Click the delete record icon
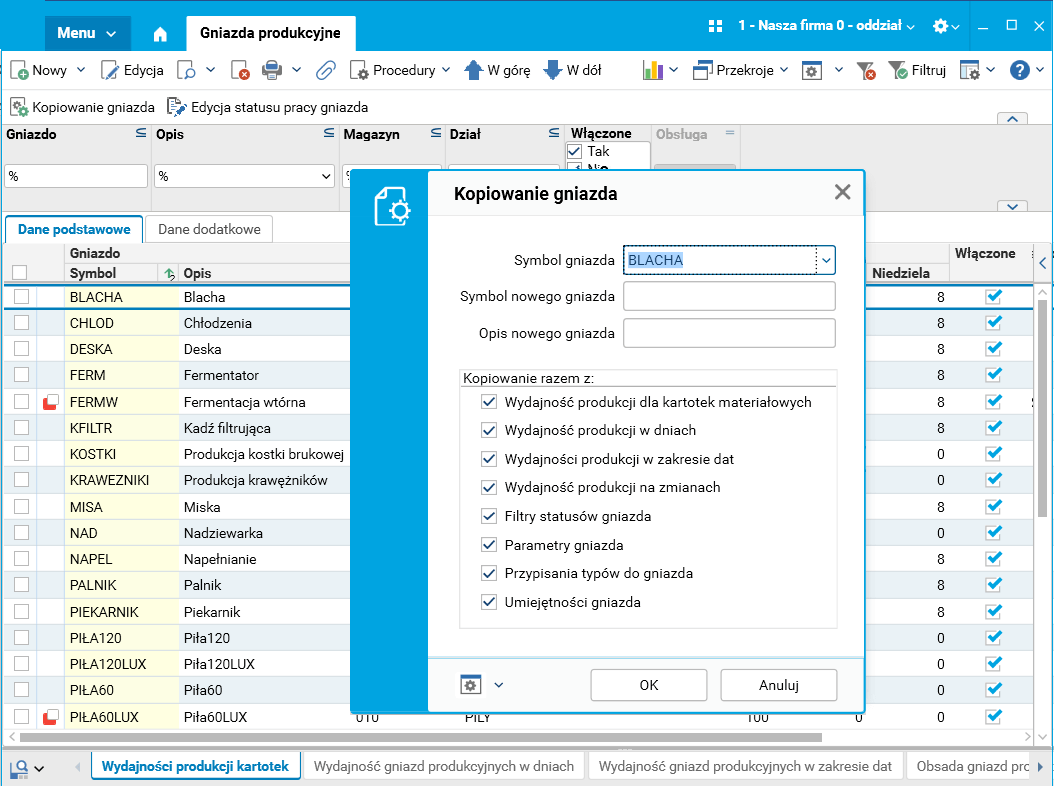The height and width of the screenshot is (786, 1054). (x=240, y=70)
